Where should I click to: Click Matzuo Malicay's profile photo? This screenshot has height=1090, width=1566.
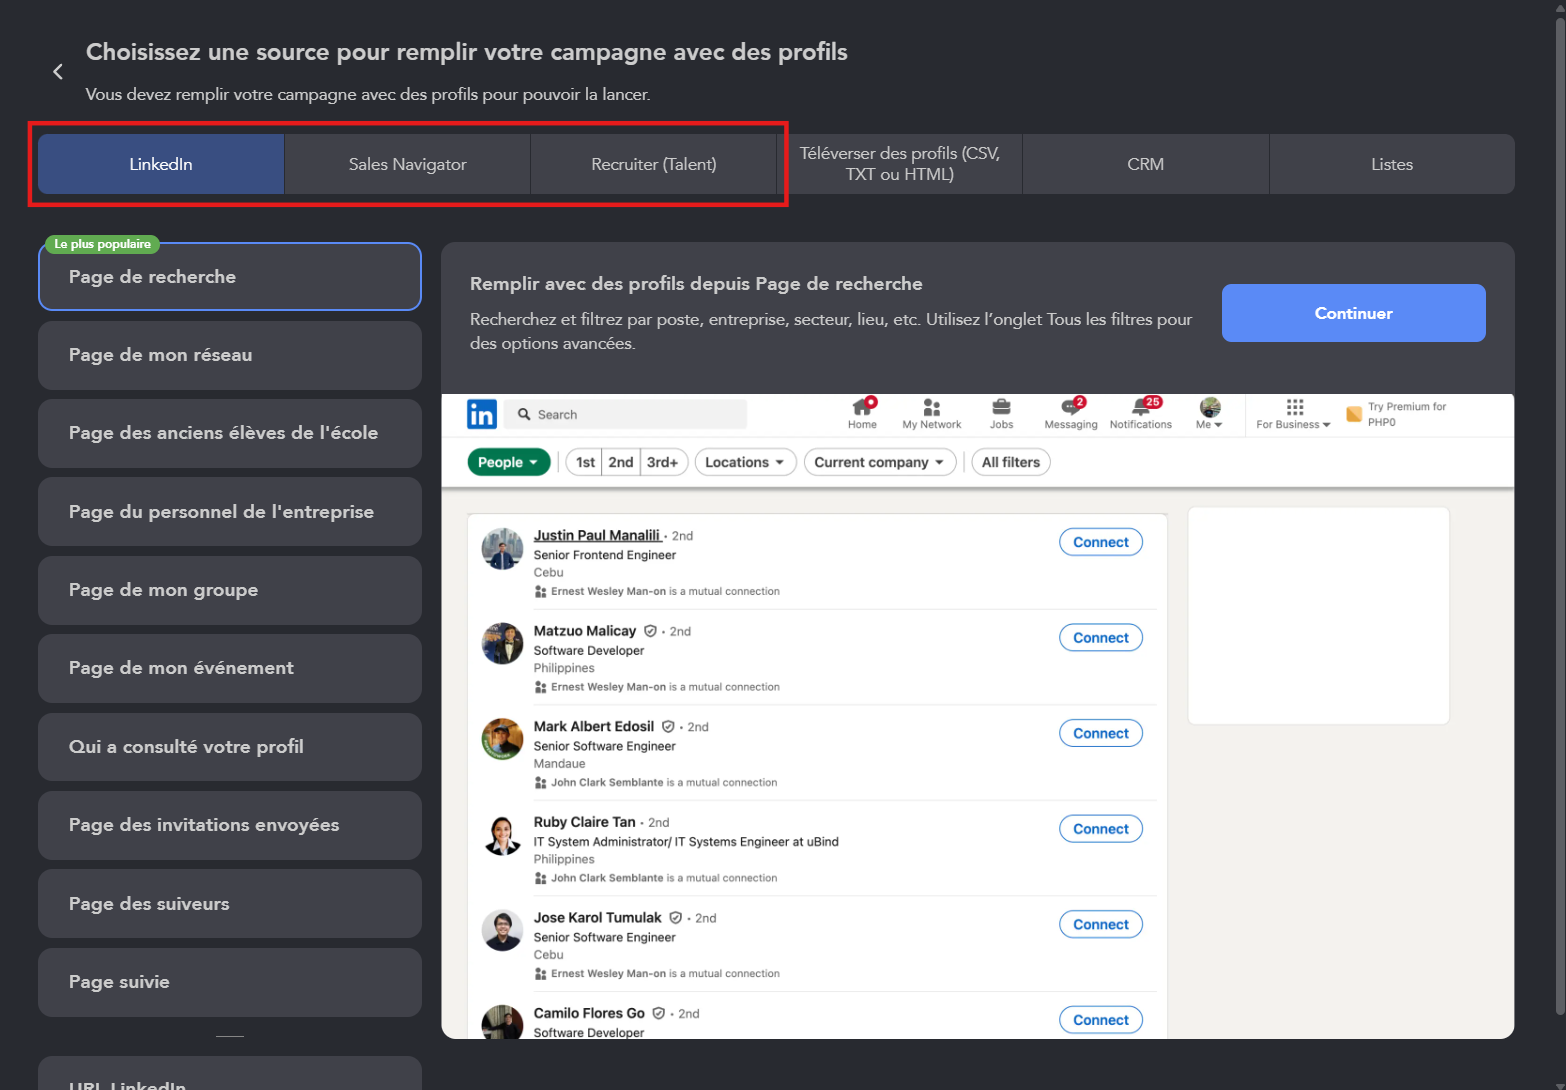tap(502, 644)
